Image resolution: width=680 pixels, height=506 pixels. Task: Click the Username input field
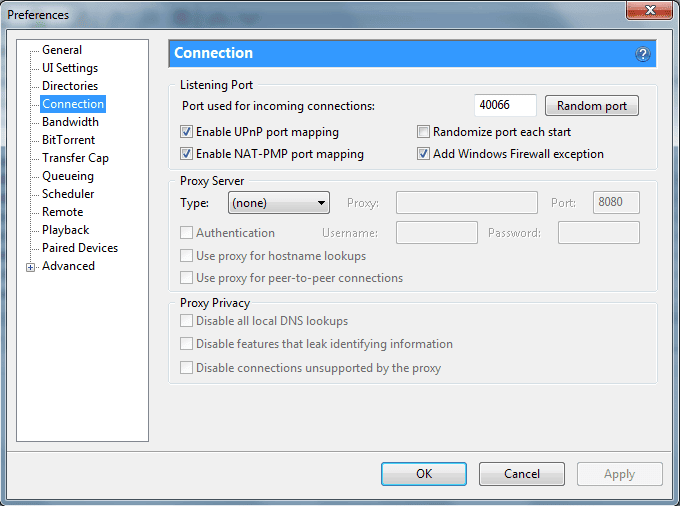(437, 232)
